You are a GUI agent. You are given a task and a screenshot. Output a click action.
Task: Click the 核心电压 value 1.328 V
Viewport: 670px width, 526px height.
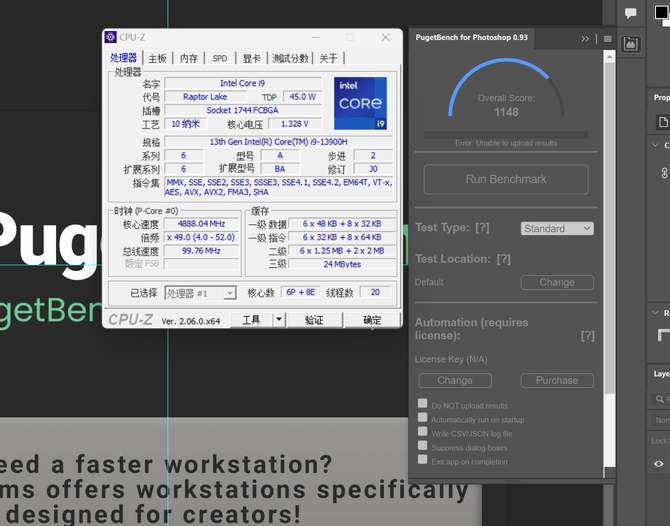[295, 124]
